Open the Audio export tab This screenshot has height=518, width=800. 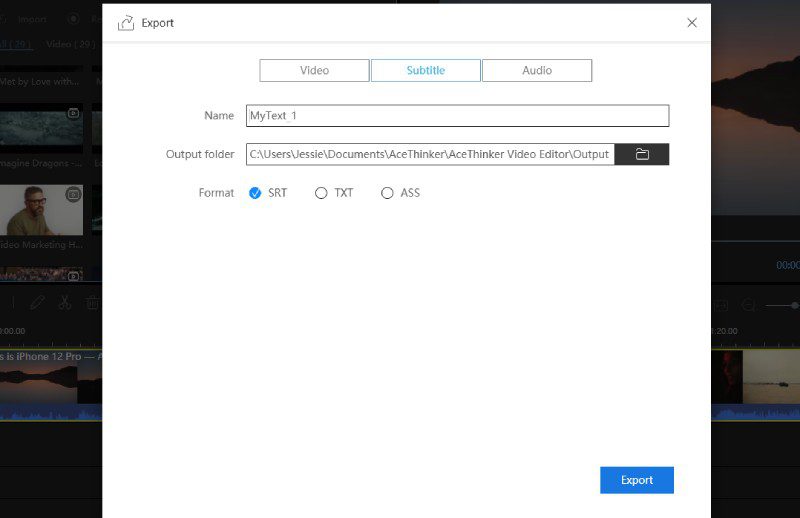click(537, 70)
